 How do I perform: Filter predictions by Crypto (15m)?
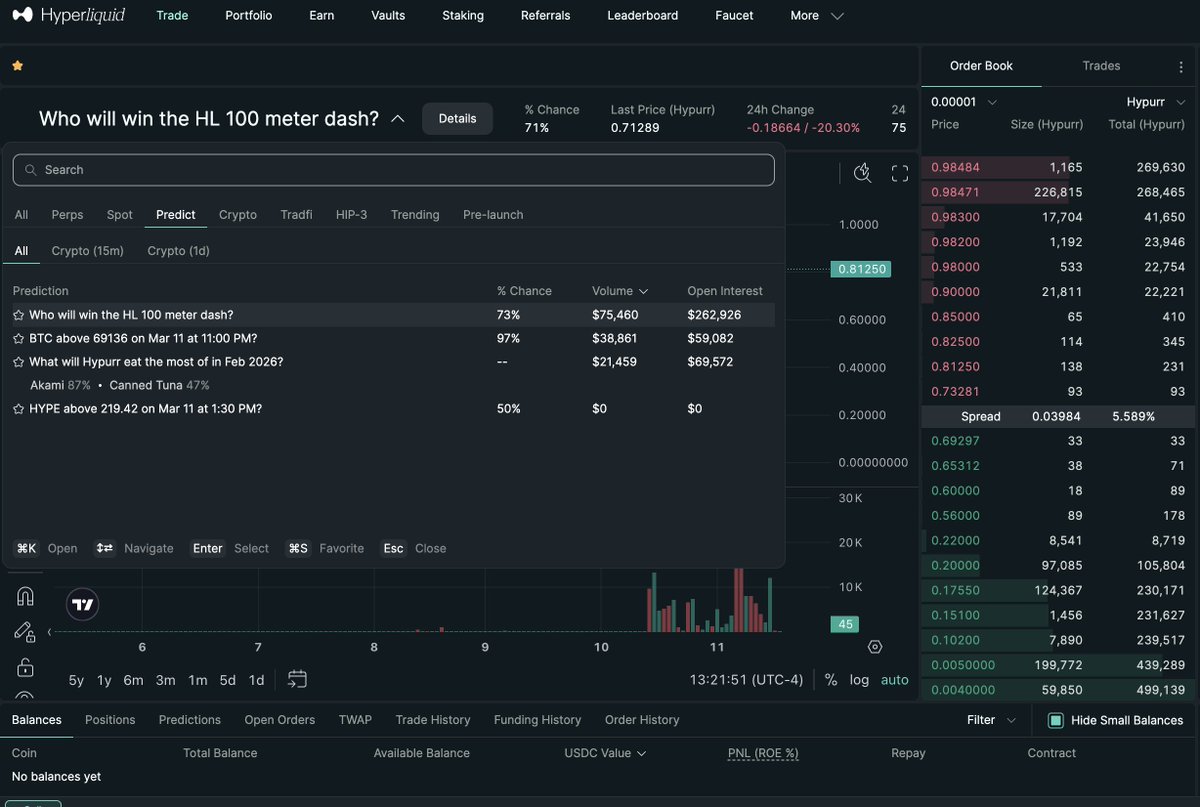88,251
